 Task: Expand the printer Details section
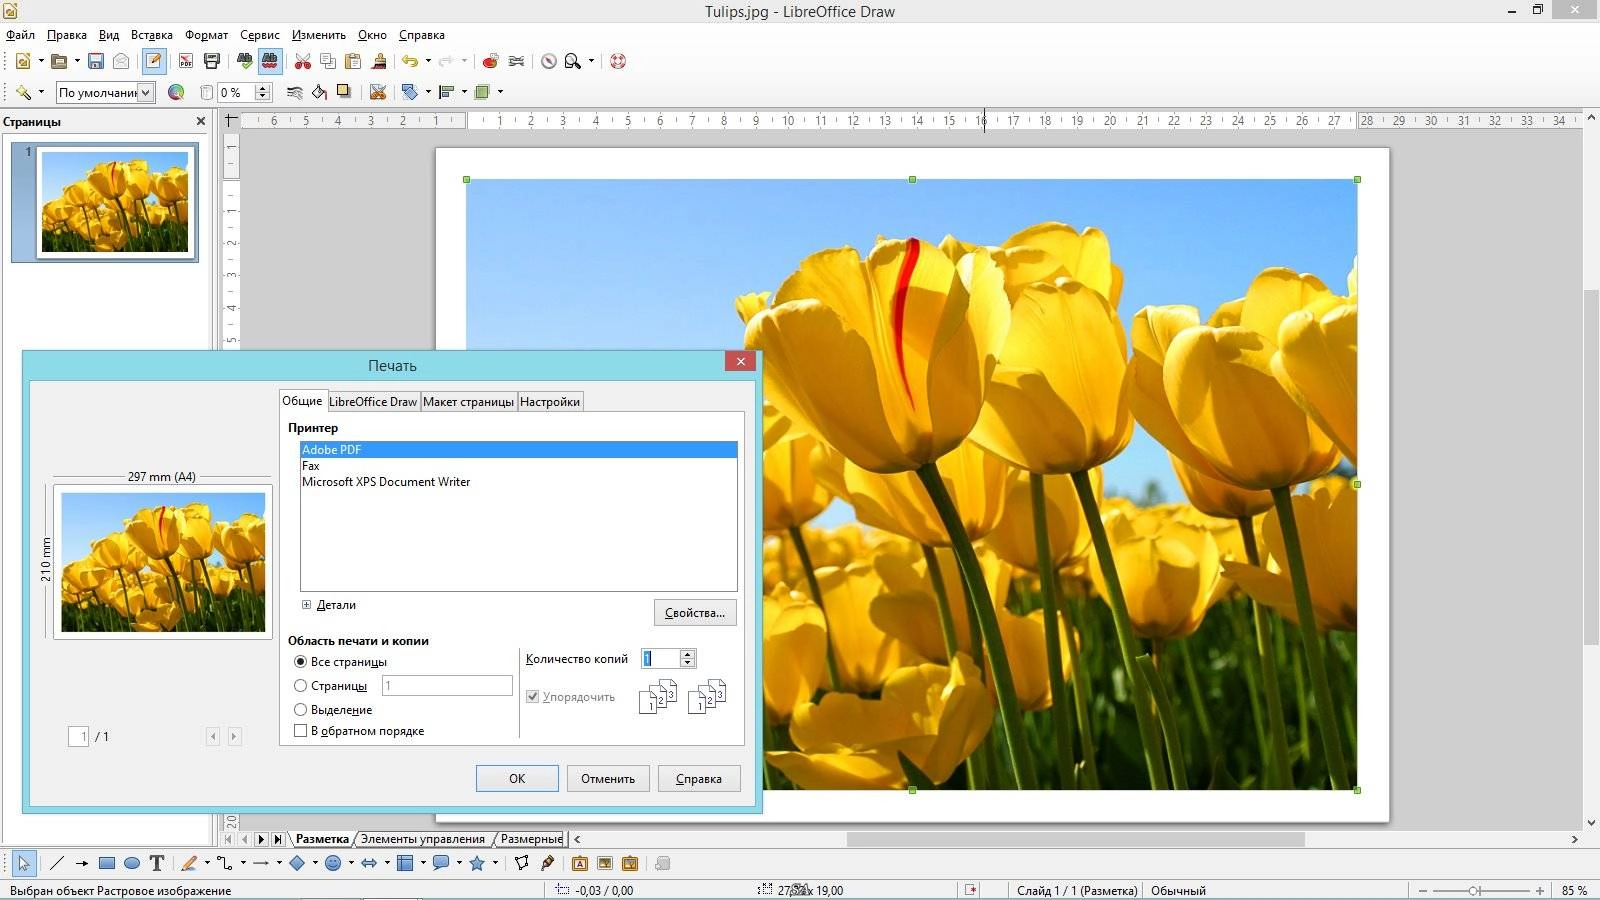307,605
